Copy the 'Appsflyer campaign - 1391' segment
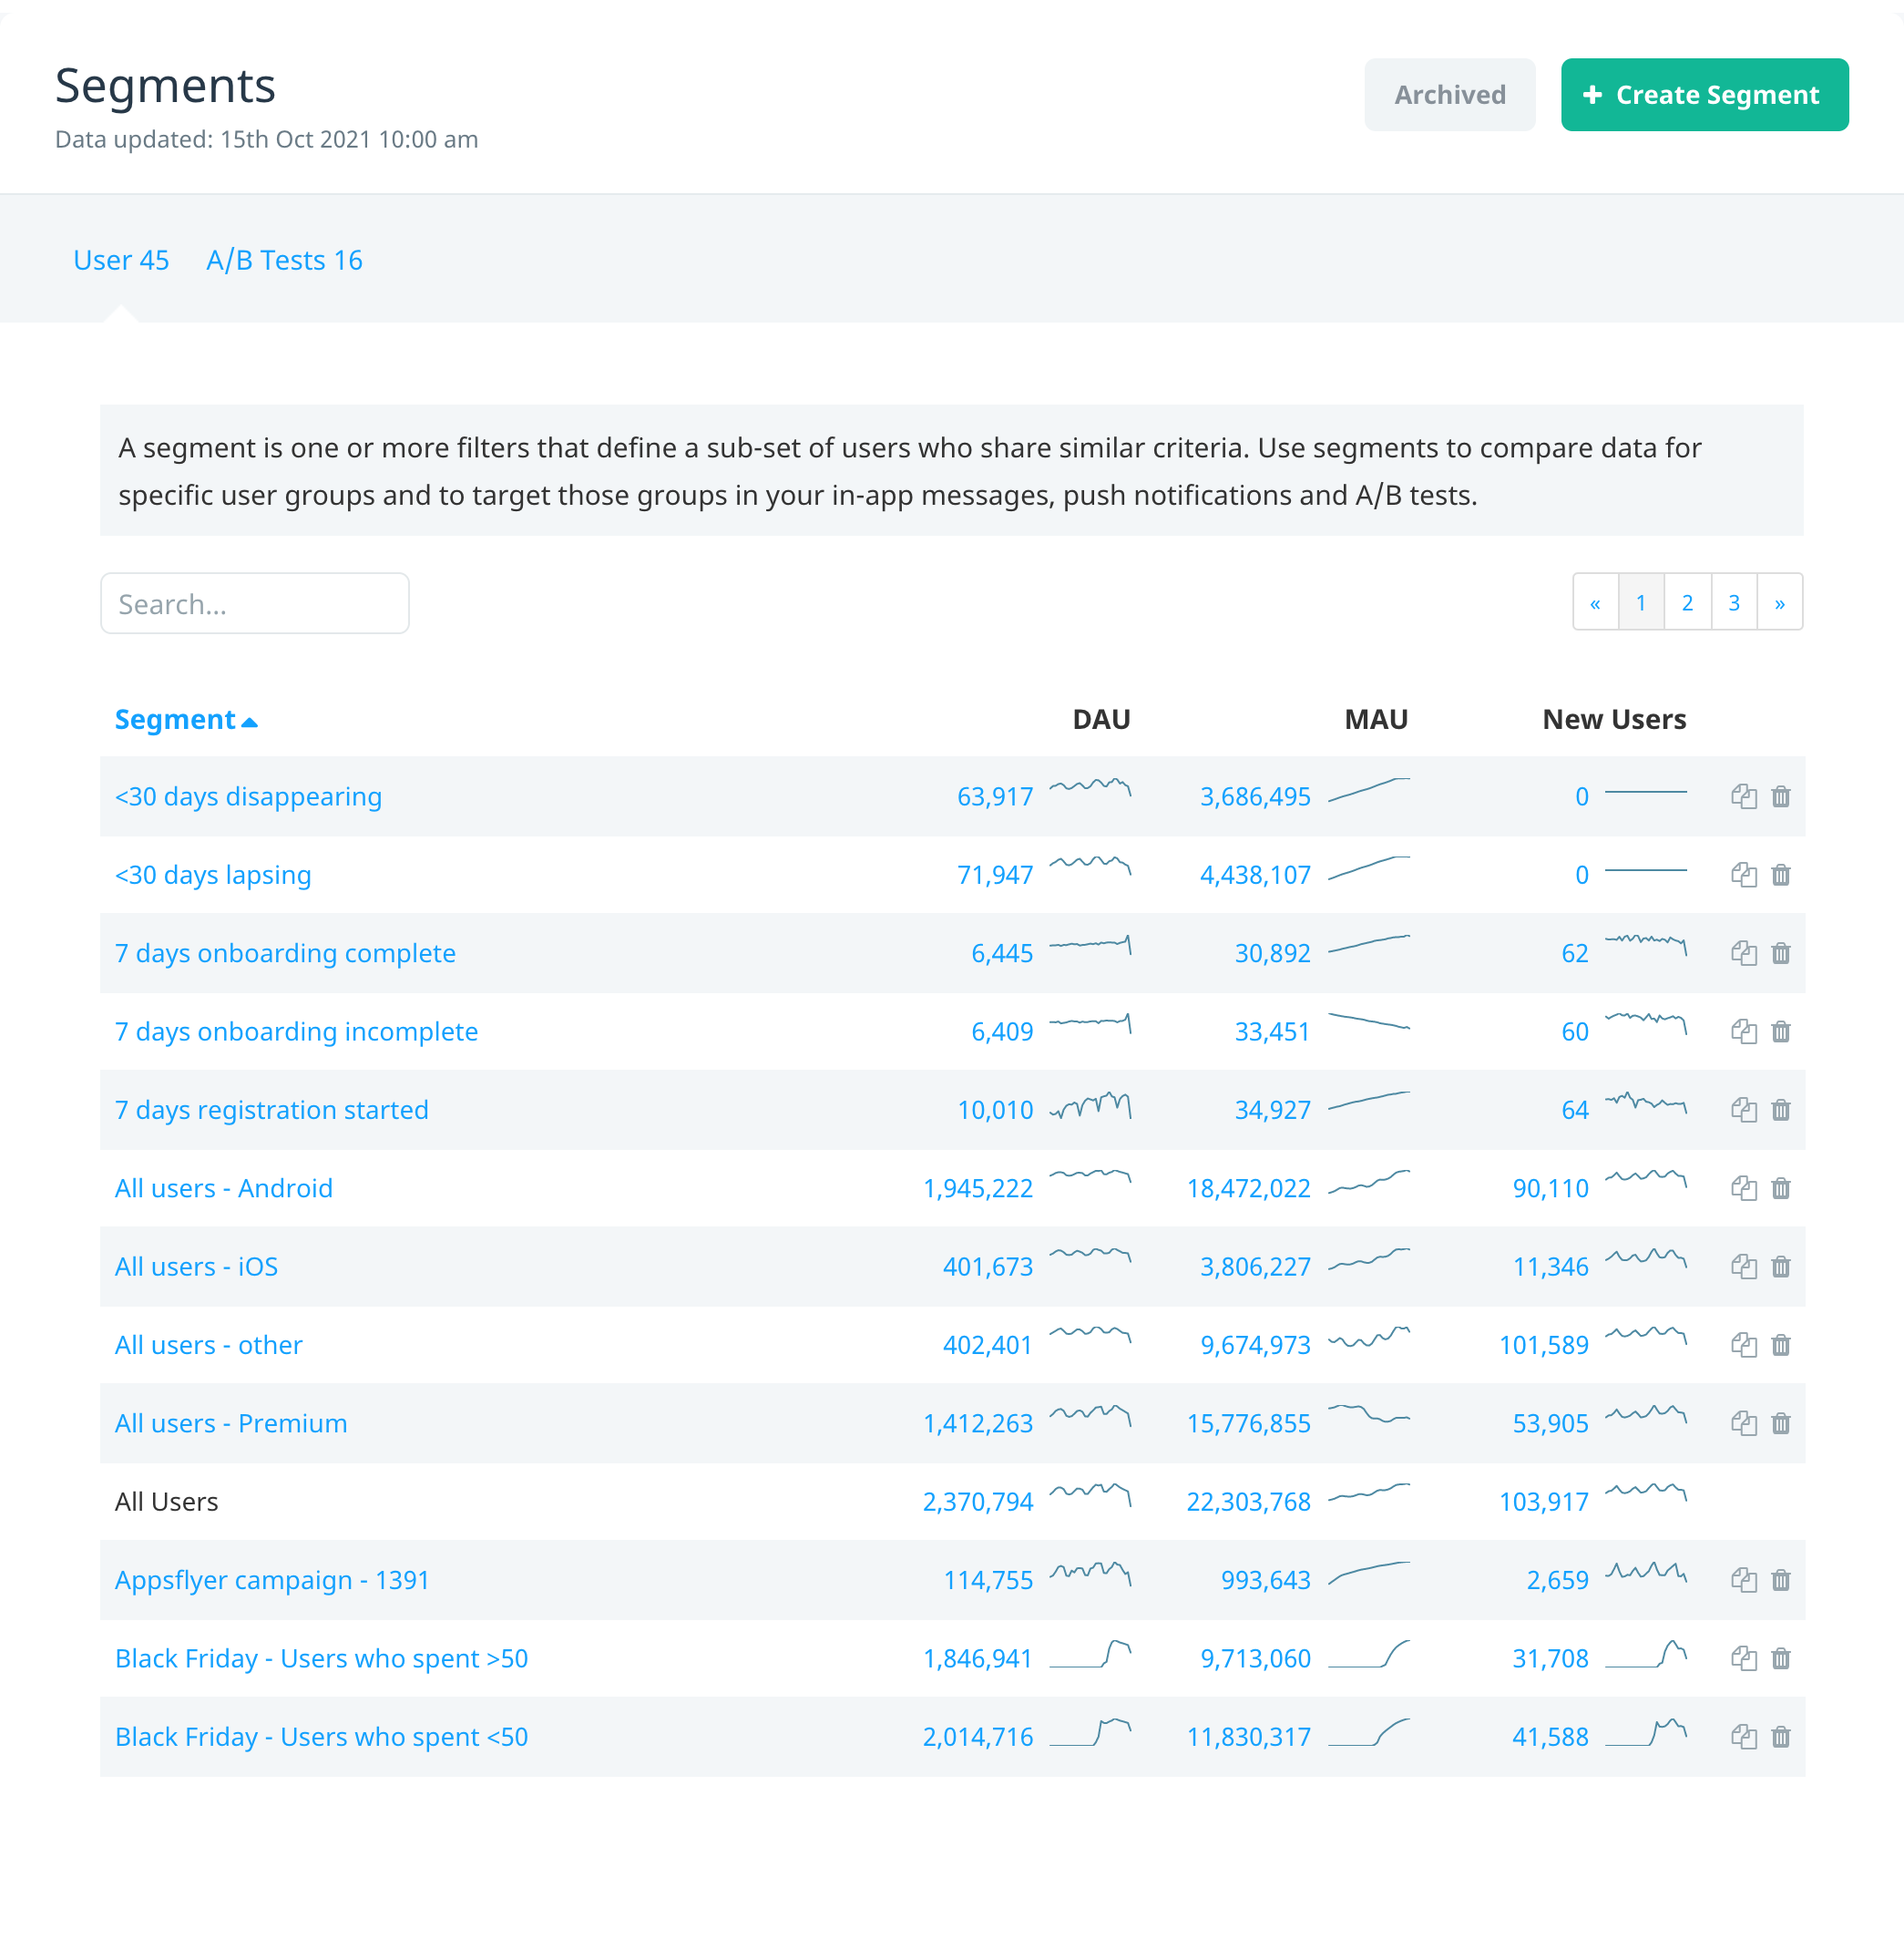The width and height of the screenshot is (1904, 1939). pos(1743,1580)
